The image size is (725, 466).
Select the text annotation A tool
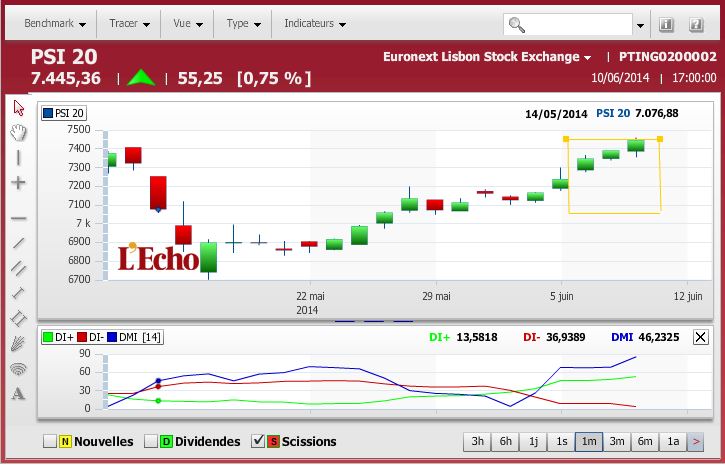click(x=18, y=393)
